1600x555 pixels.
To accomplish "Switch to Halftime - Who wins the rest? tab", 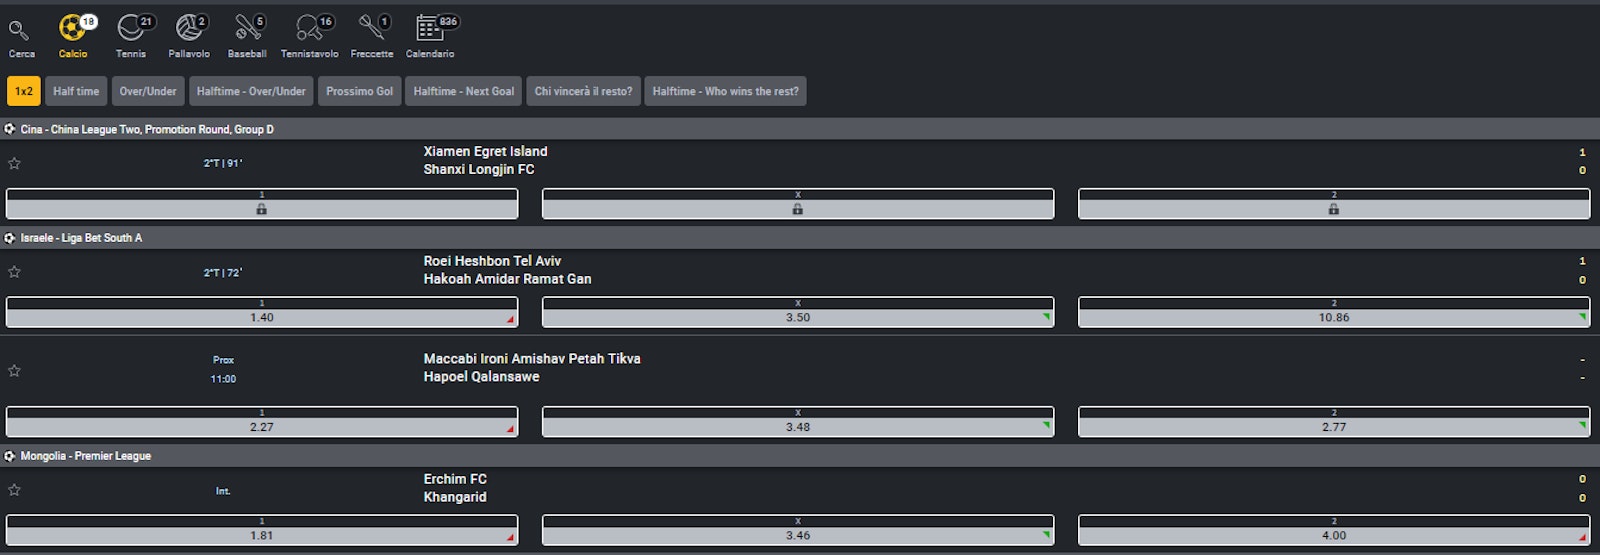I will (726, 91).
